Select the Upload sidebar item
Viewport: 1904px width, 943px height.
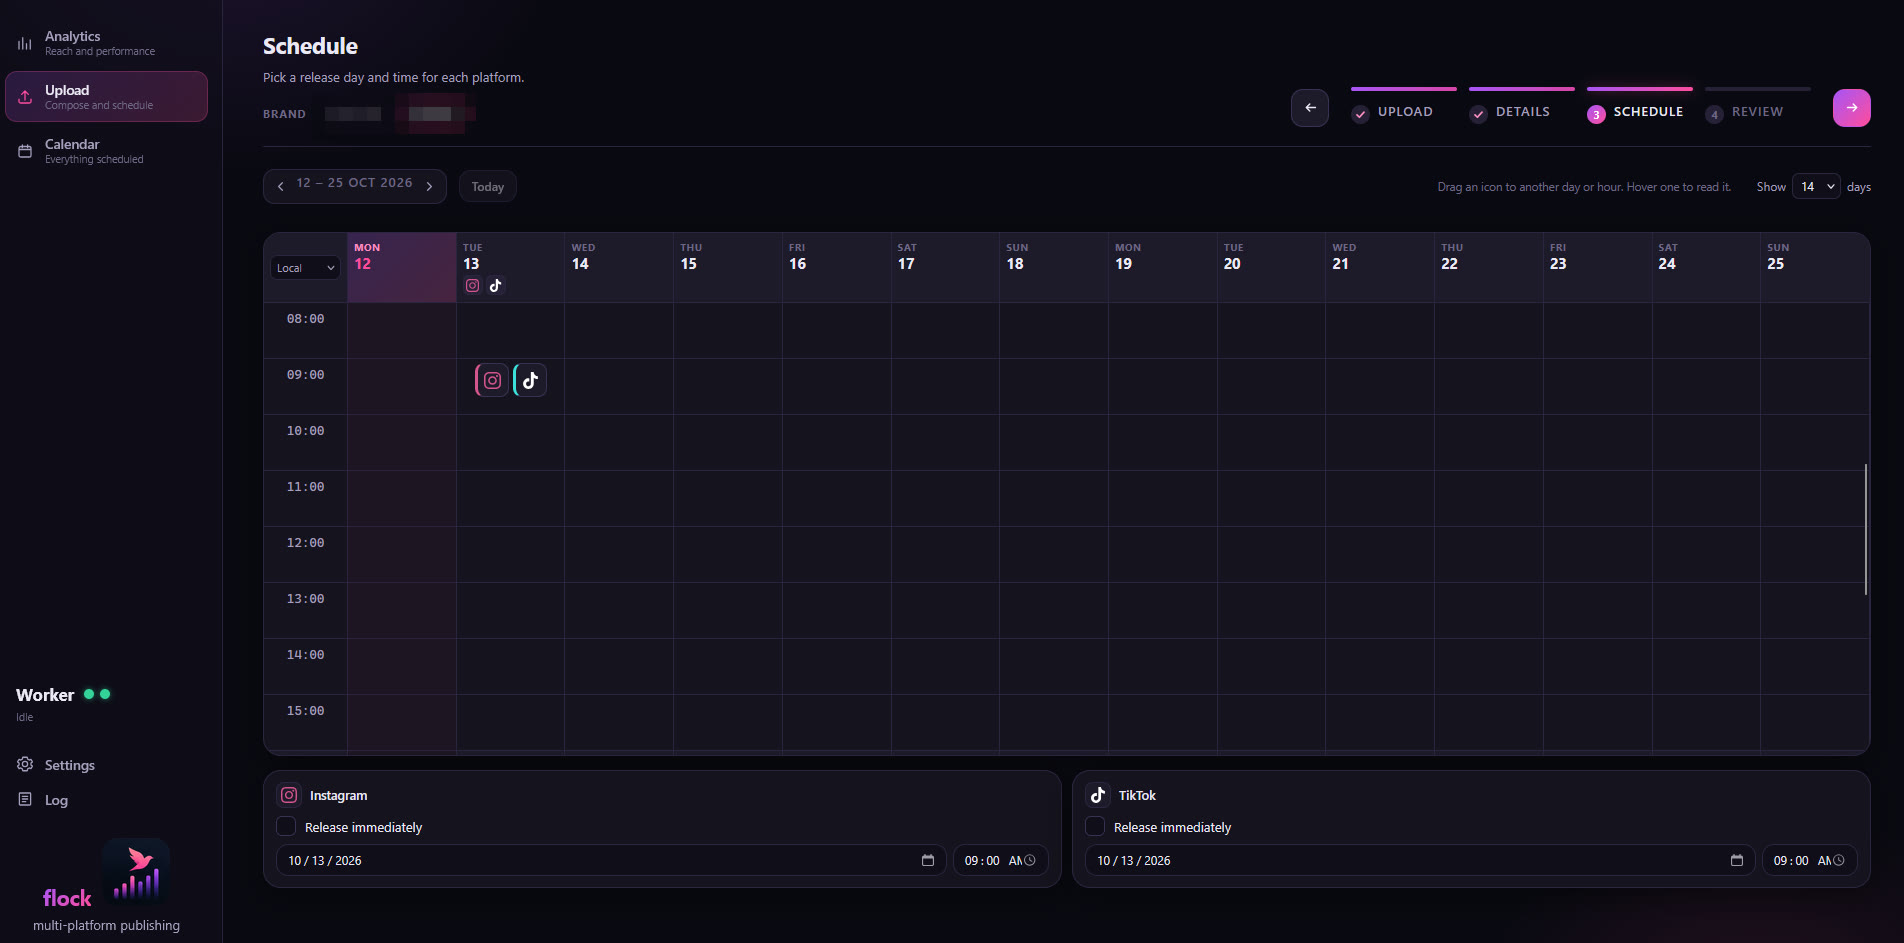click(x=106, y=97)
